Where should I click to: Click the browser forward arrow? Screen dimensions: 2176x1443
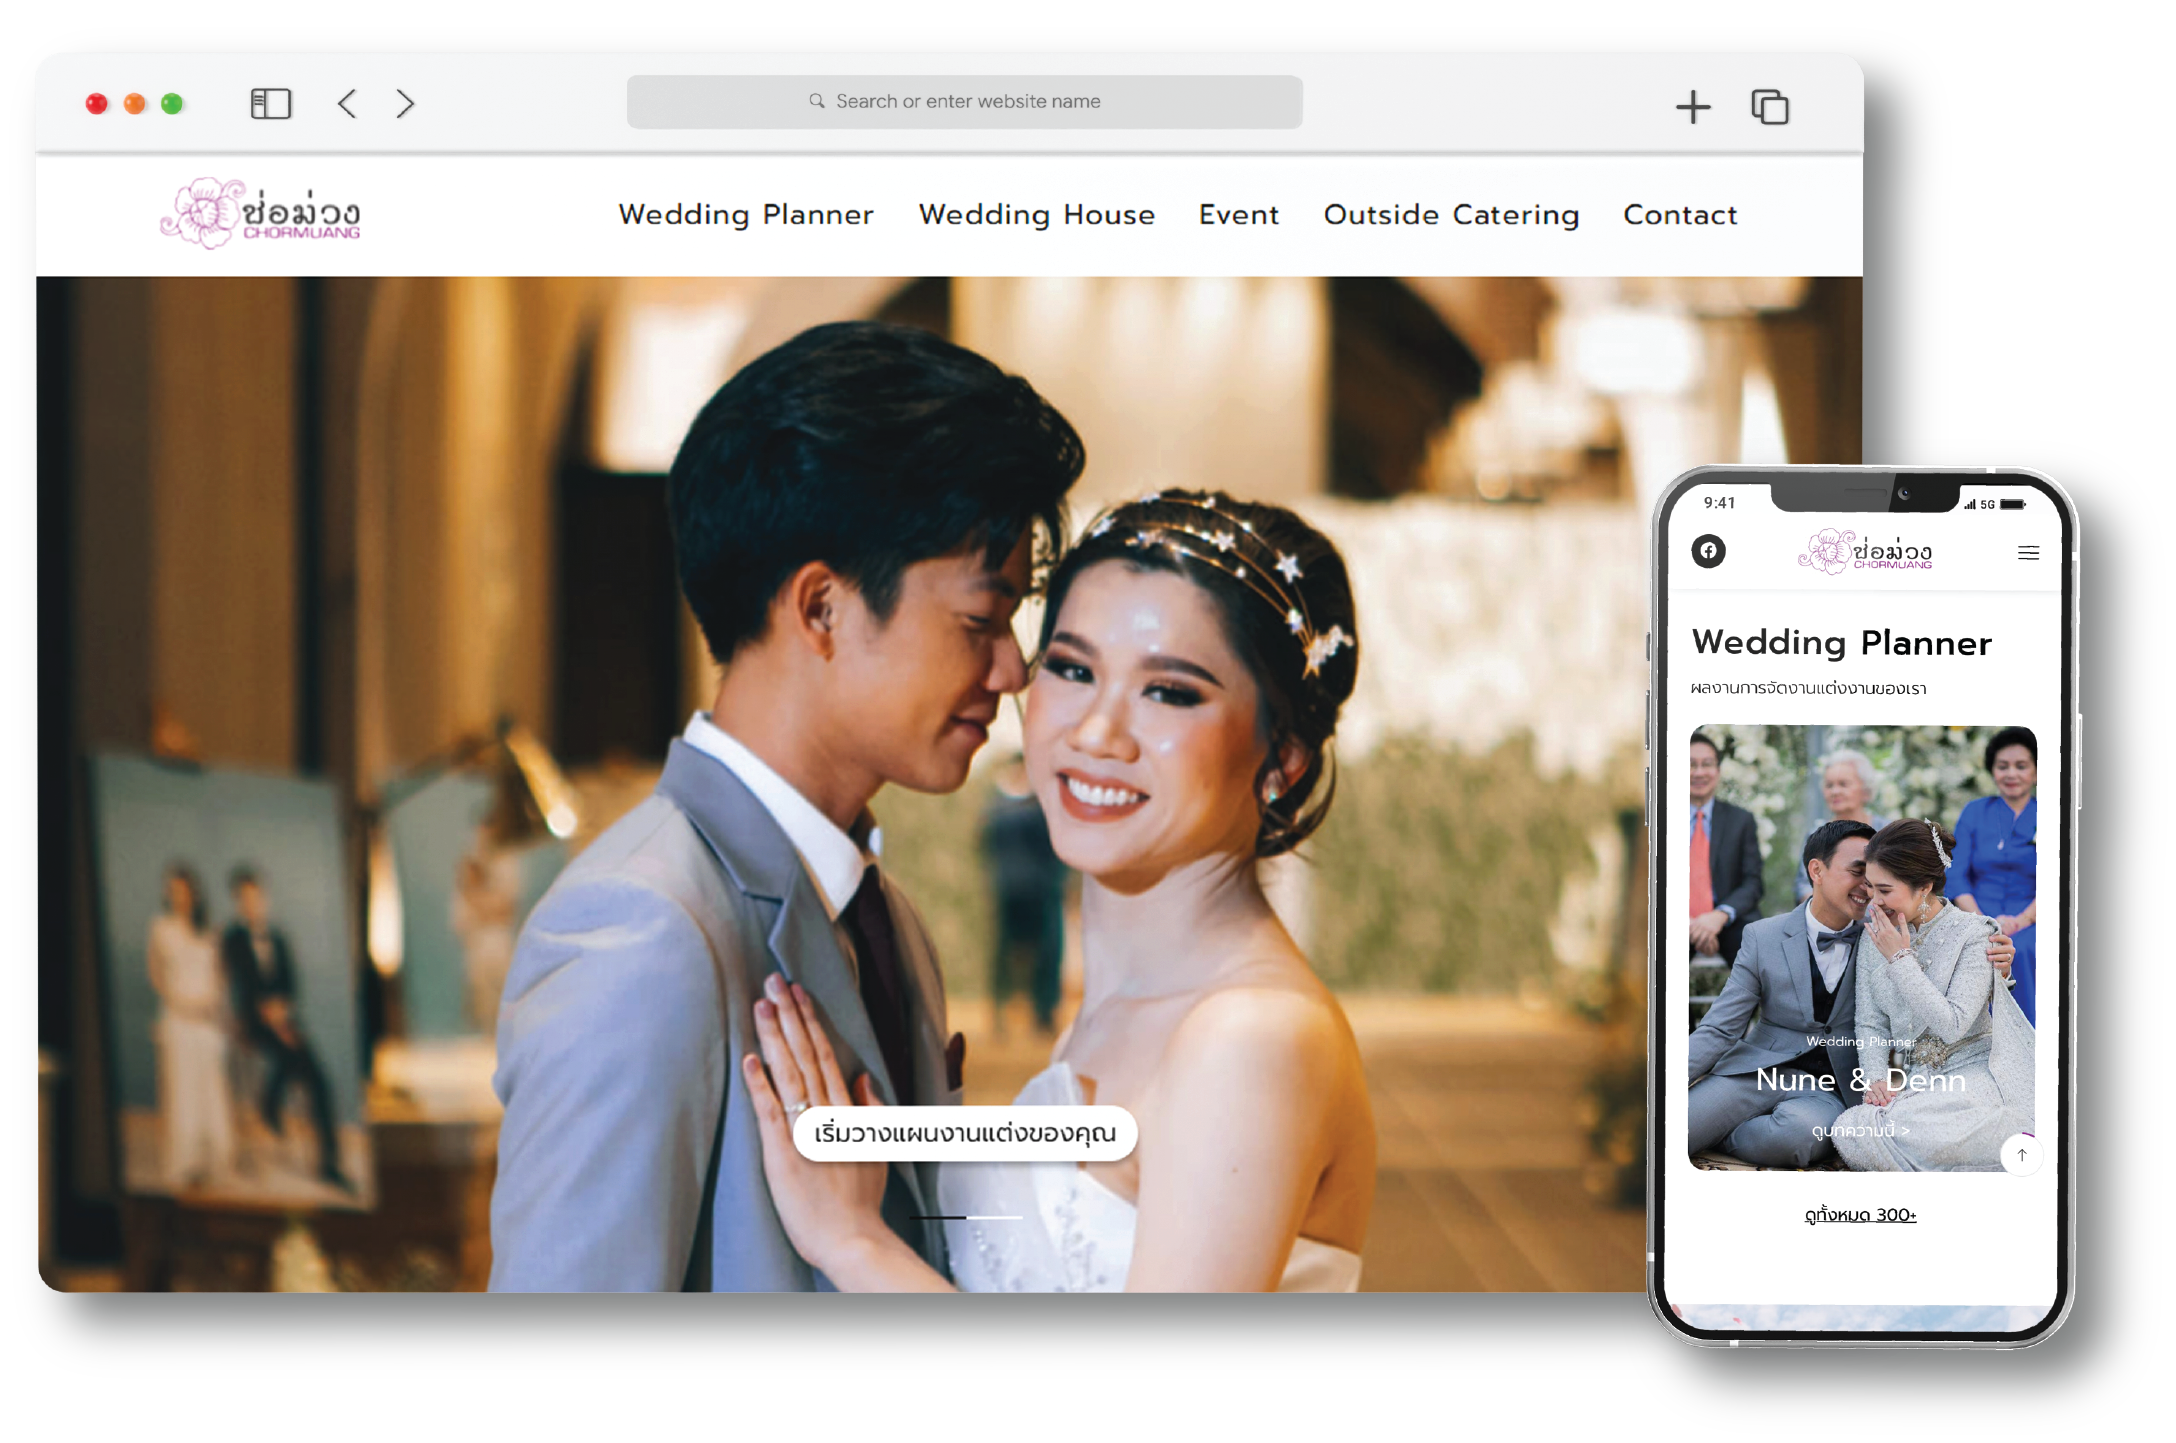(405, 104)
